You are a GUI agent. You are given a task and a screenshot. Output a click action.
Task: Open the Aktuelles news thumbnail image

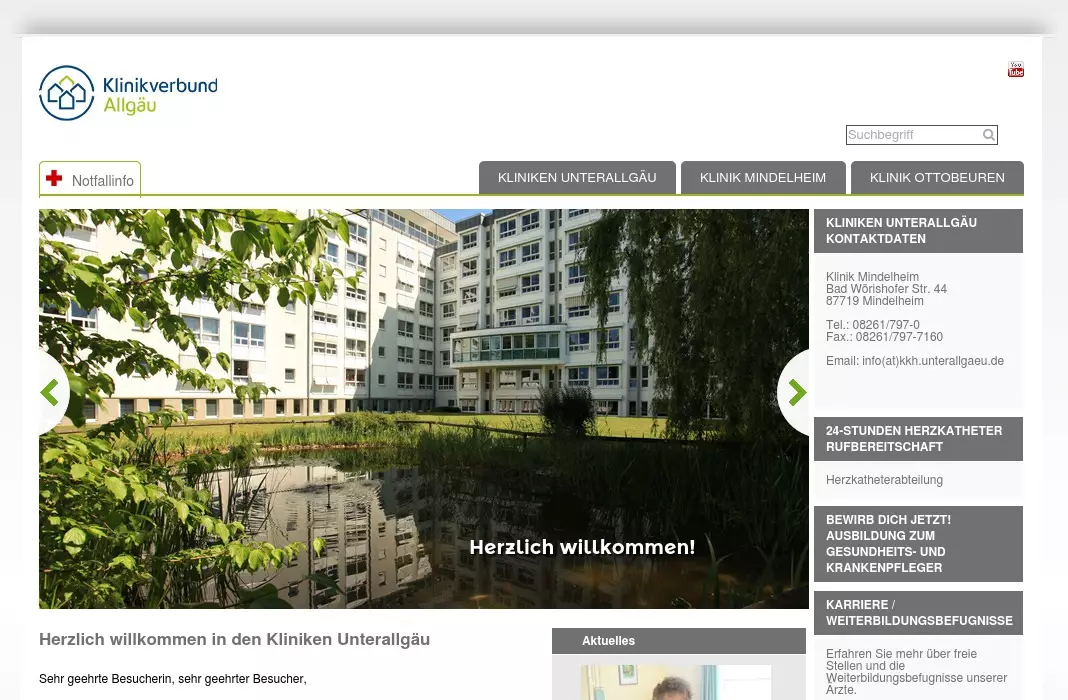(676, 682)
